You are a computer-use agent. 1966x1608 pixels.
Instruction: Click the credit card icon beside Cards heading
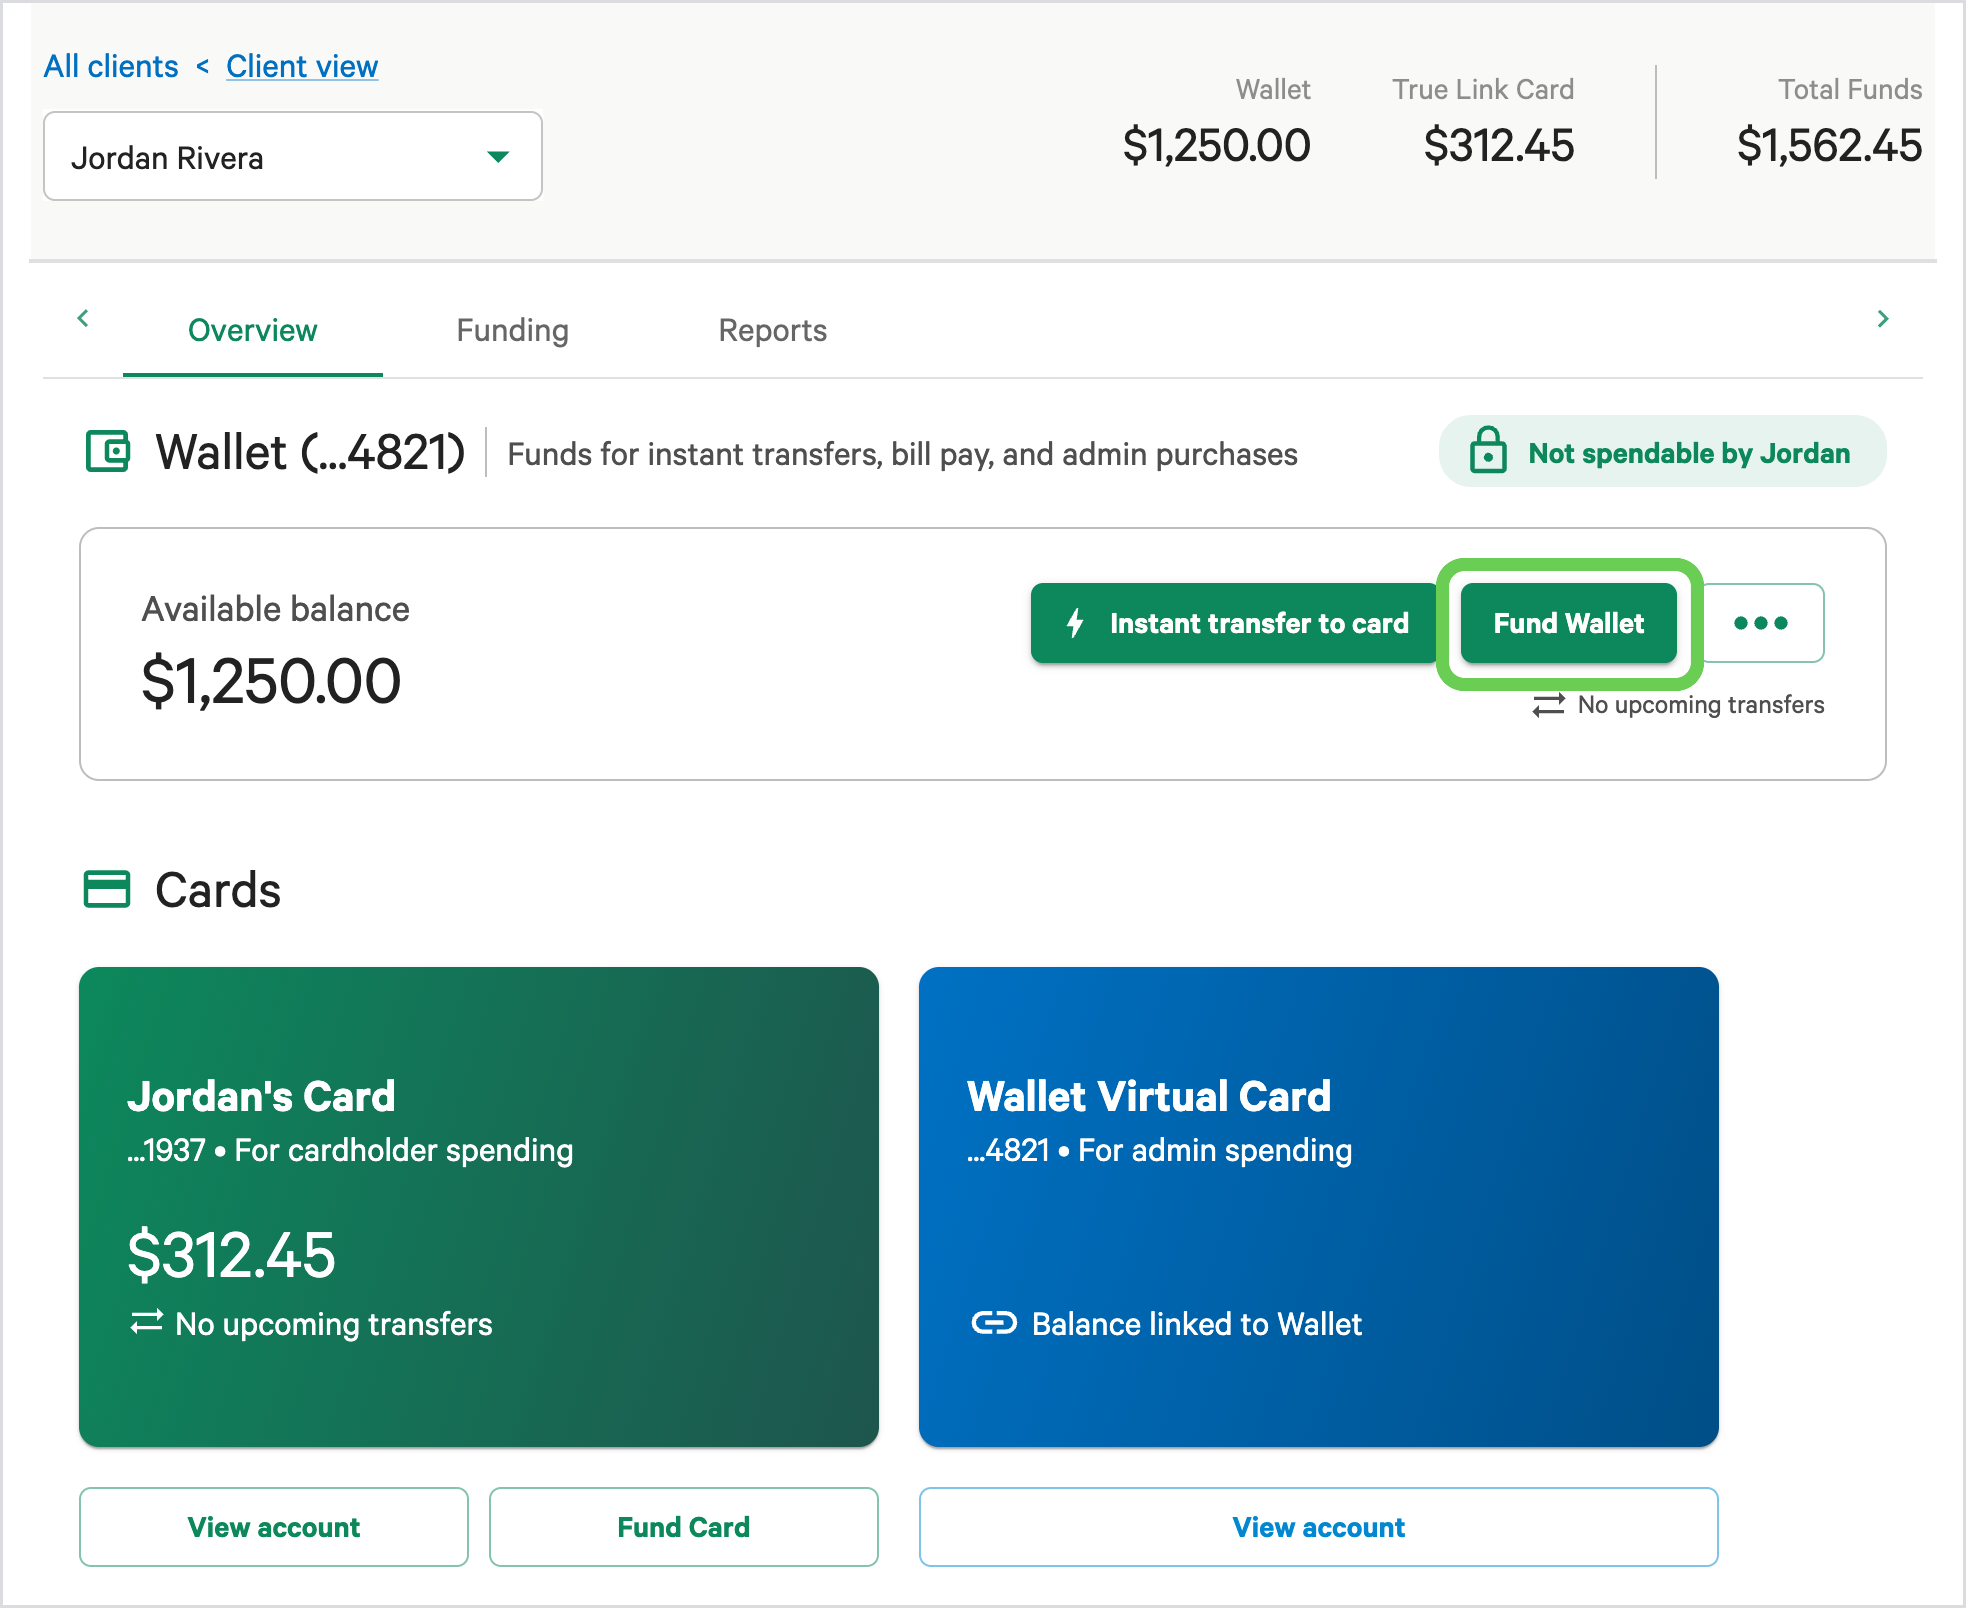pyautogui.click(x=107, y=889)
